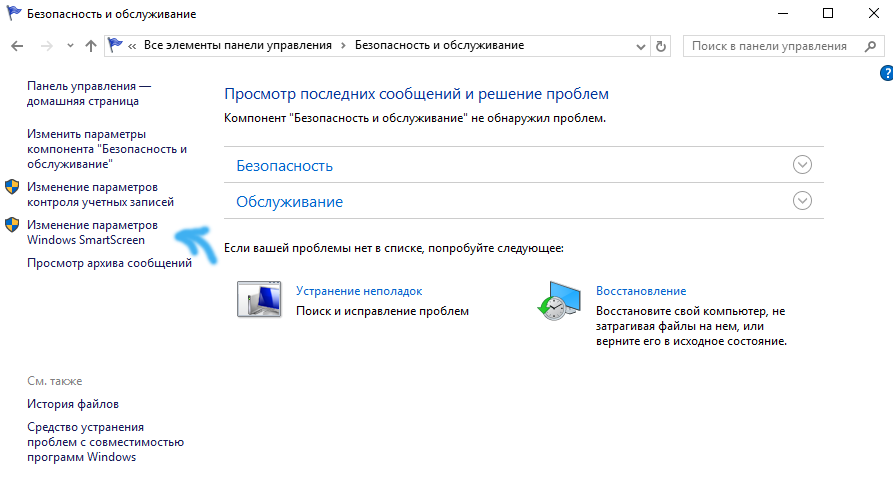Open Изменение параметров Windows SmartScreen
Screen dimensions: 893x481
92,232
